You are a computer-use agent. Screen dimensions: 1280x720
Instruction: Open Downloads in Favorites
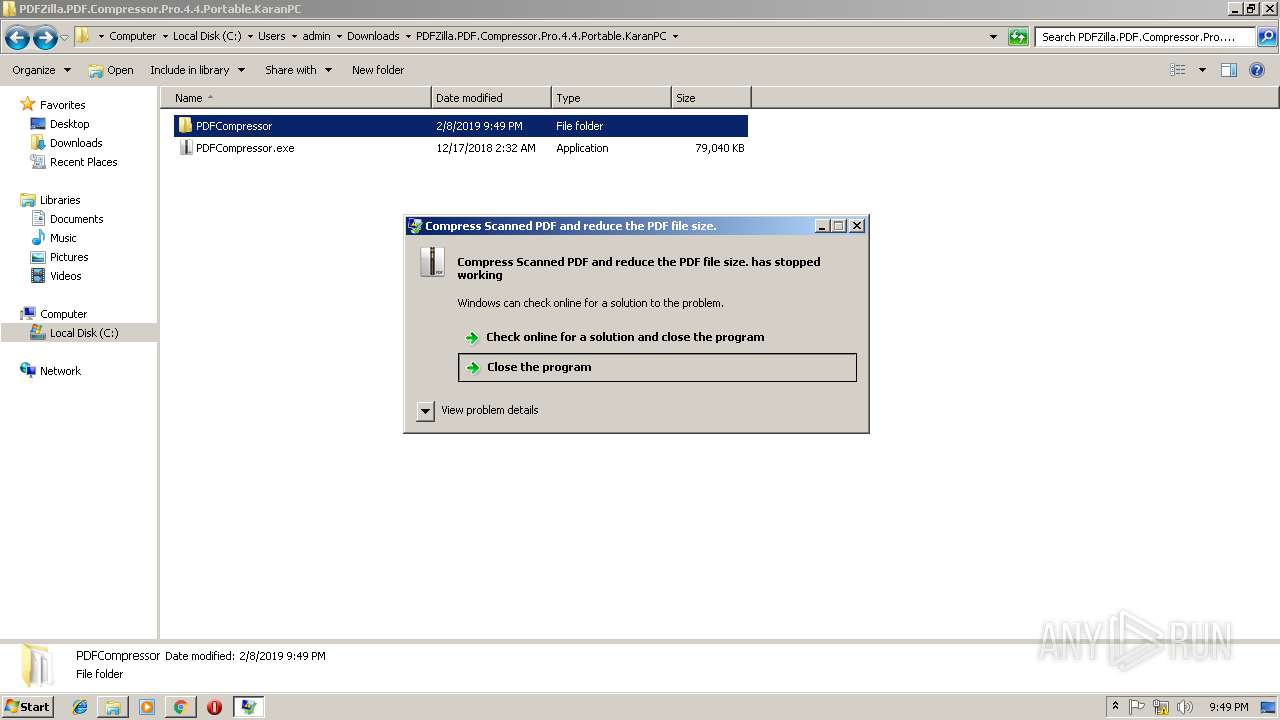click(76, 143)
